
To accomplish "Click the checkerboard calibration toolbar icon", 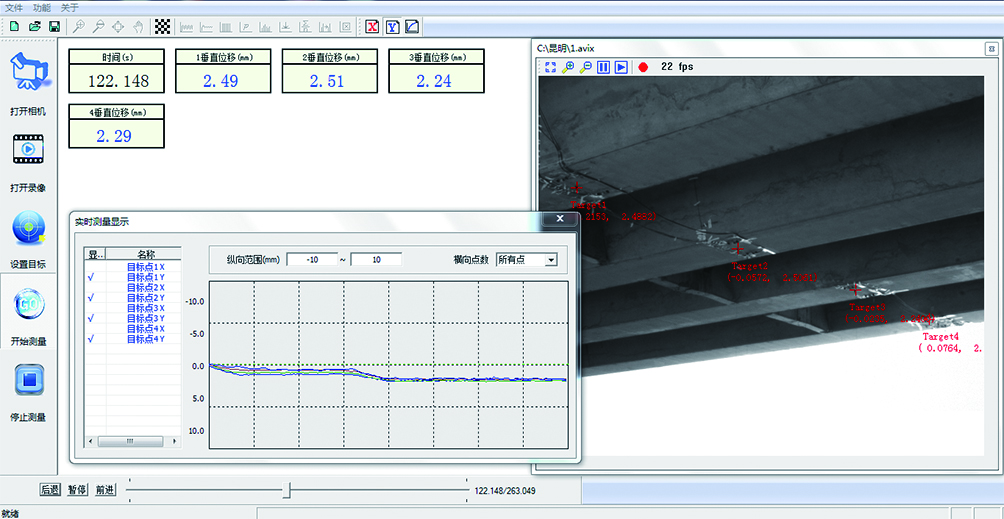I will click(162, 26).
